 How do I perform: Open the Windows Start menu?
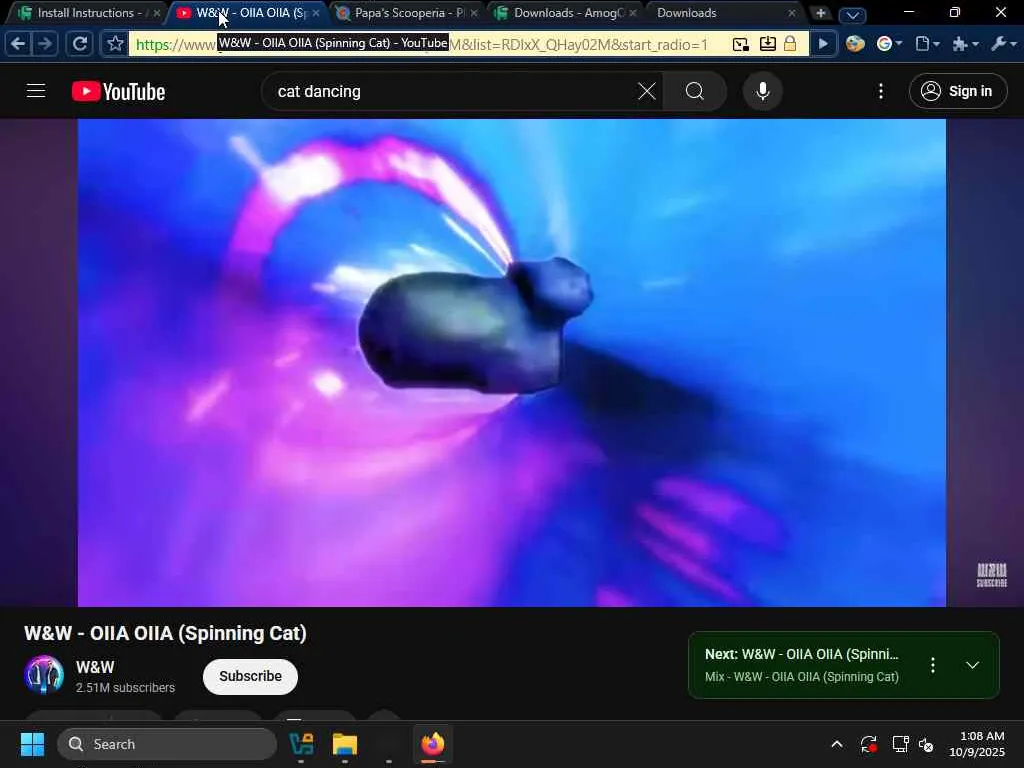(32, 744)
